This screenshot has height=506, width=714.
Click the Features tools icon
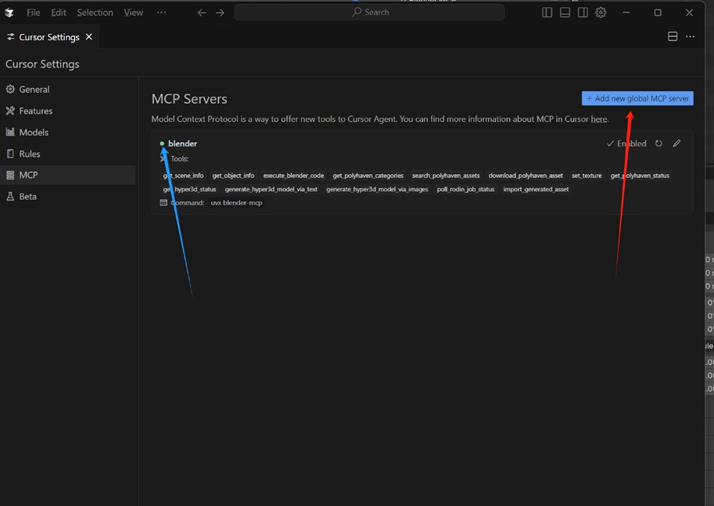click(x=10, y=111)
